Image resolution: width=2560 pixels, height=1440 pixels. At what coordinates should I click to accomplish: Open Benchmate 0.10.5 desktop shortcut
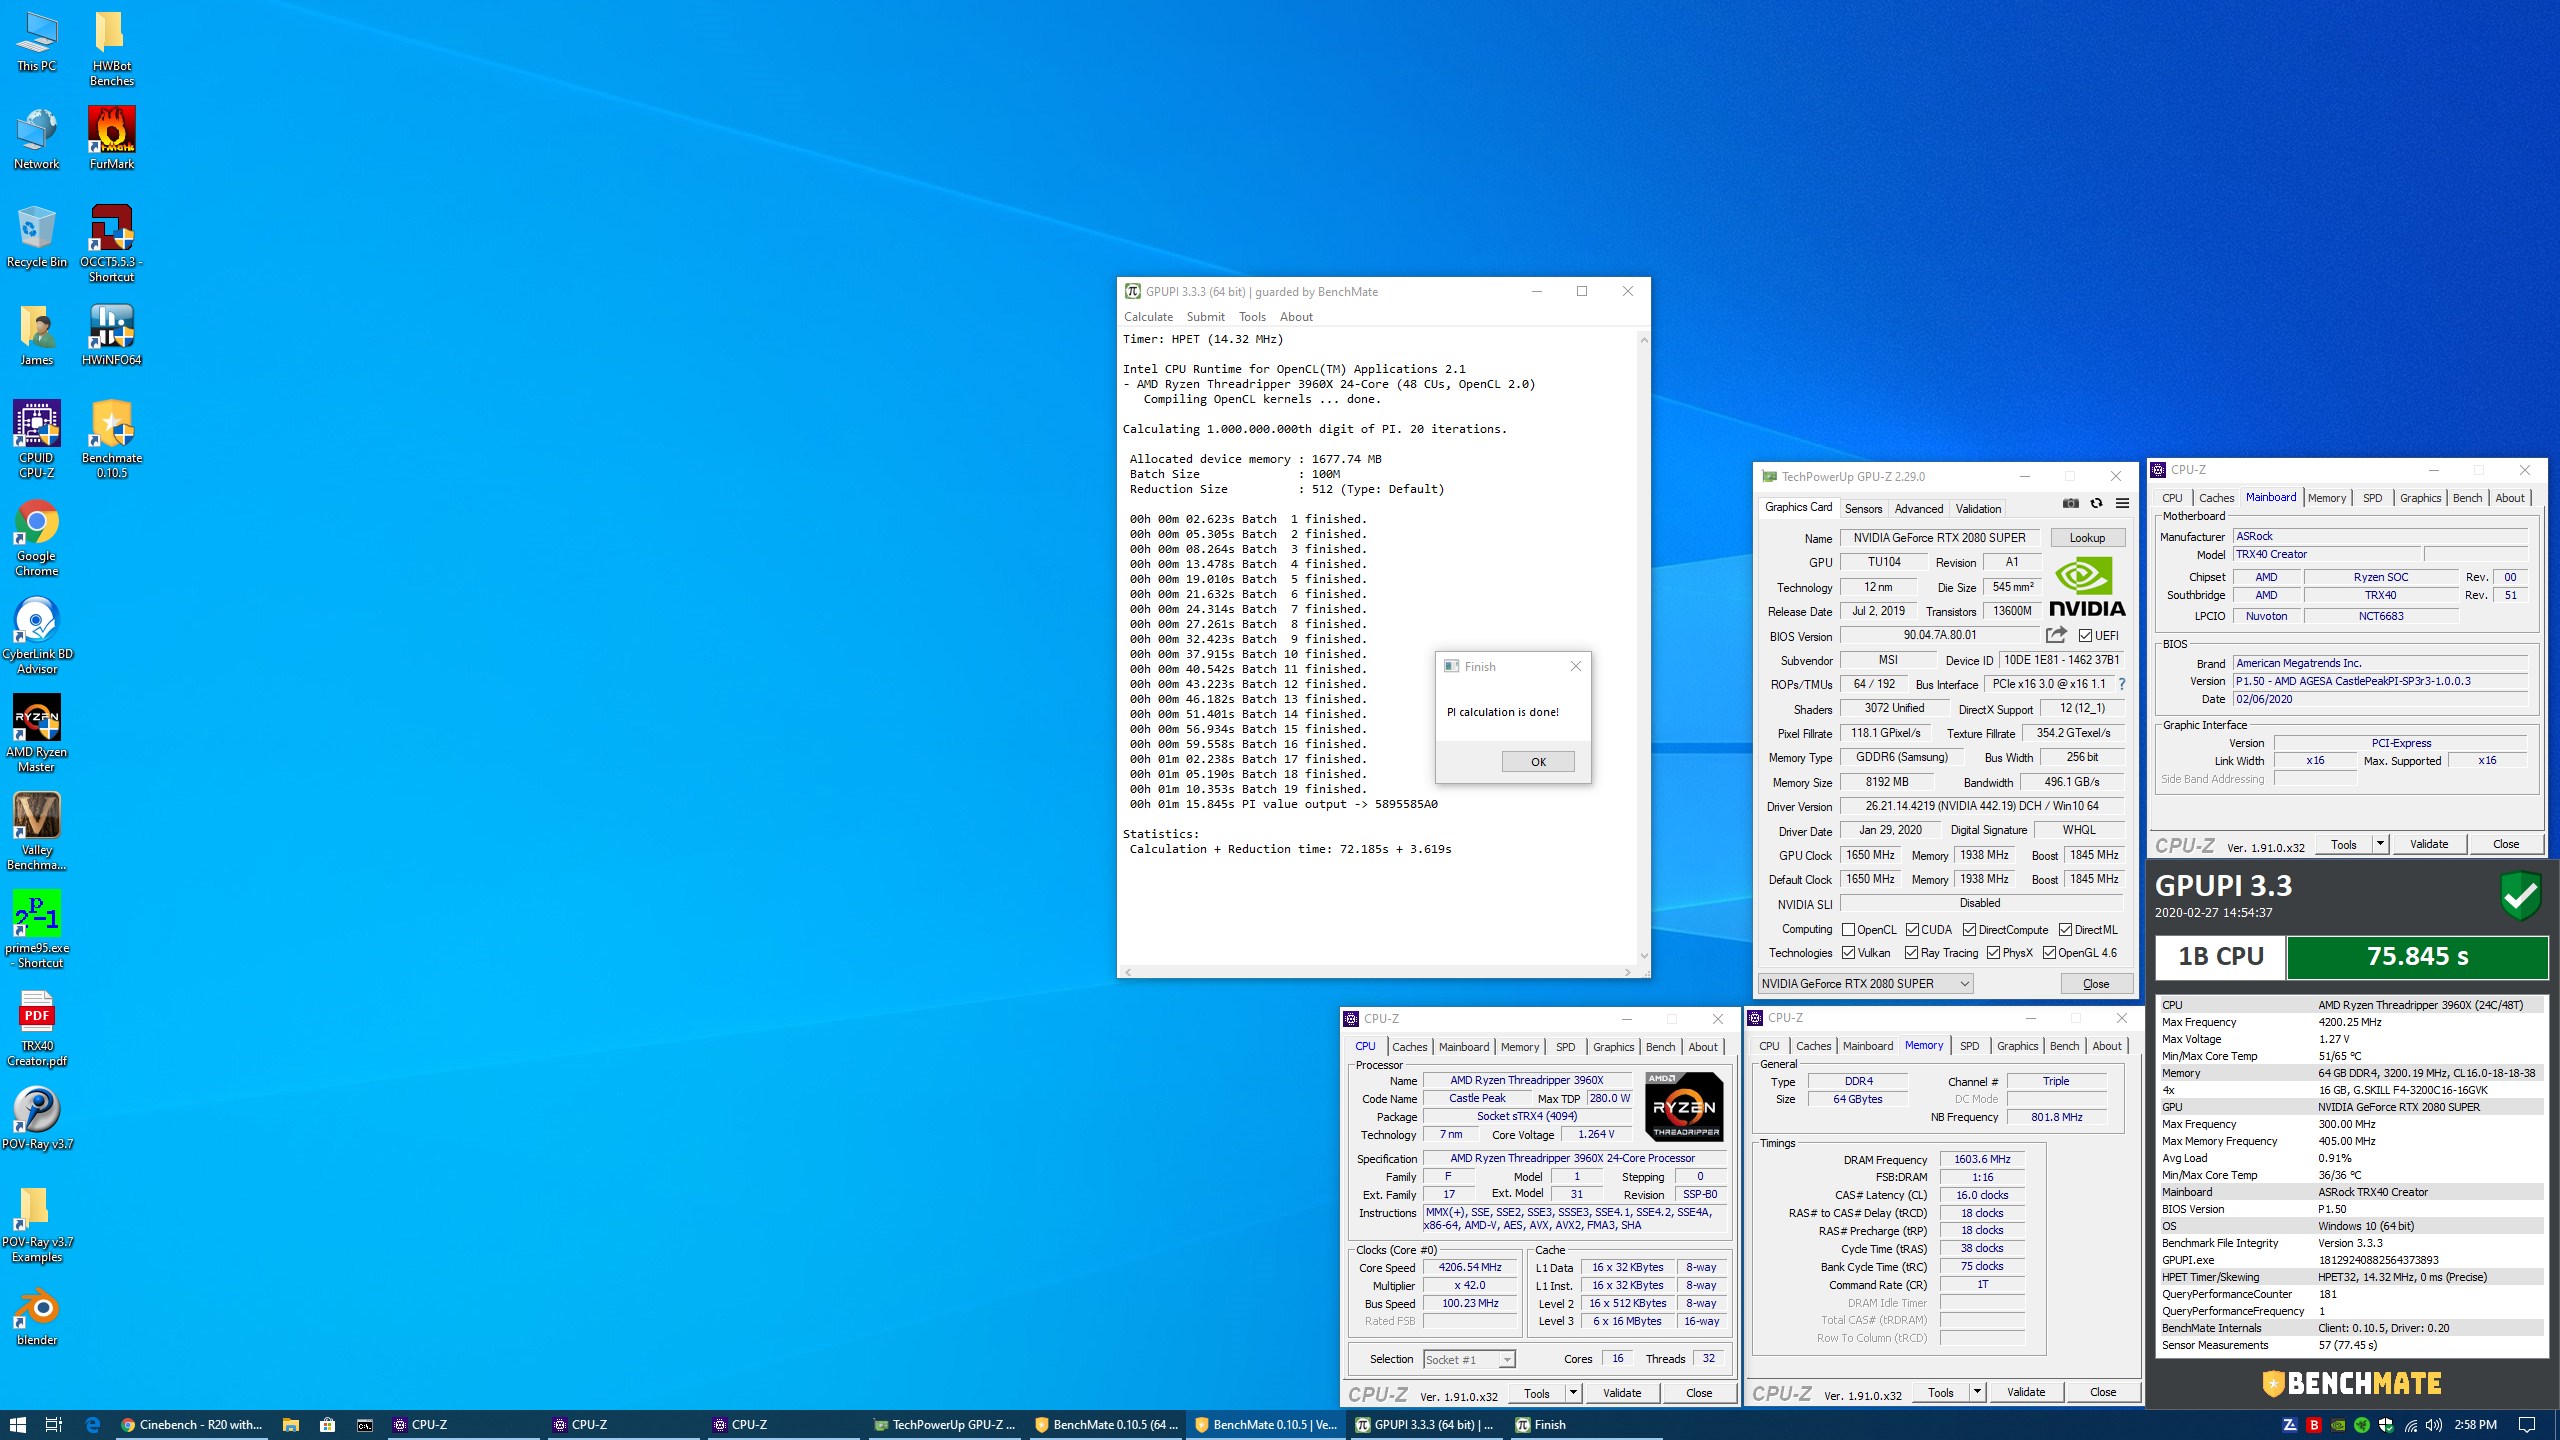(x=111, y=438)
